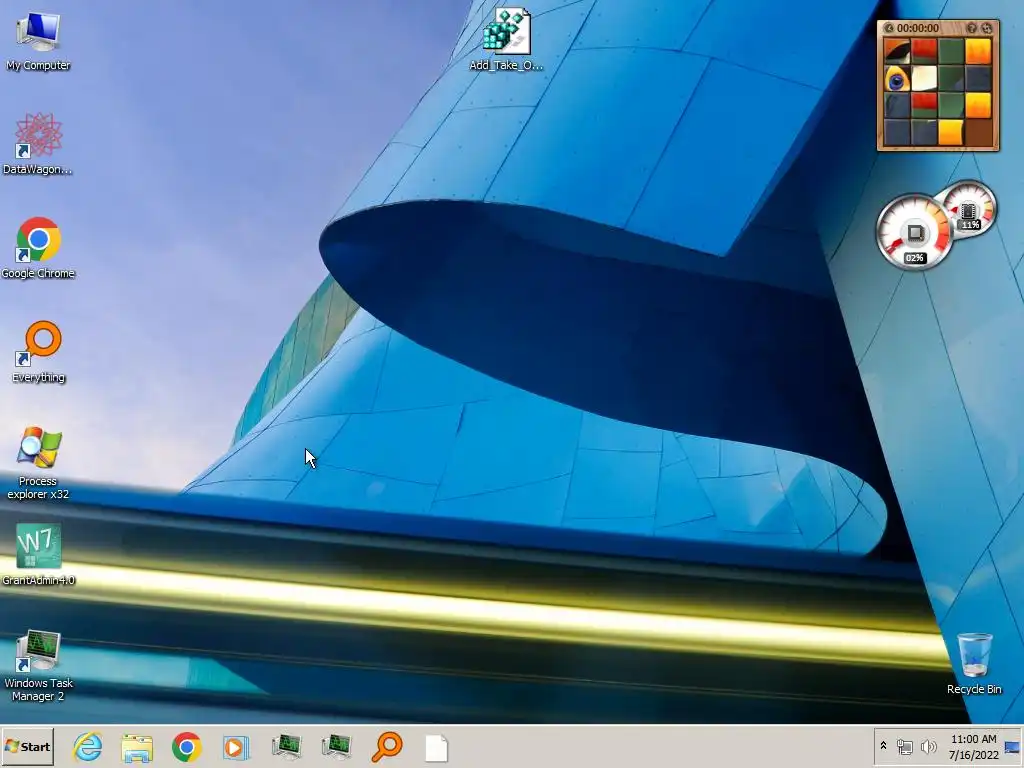Select the Google Chrome desktop shortcut

(x=38, y=248)
